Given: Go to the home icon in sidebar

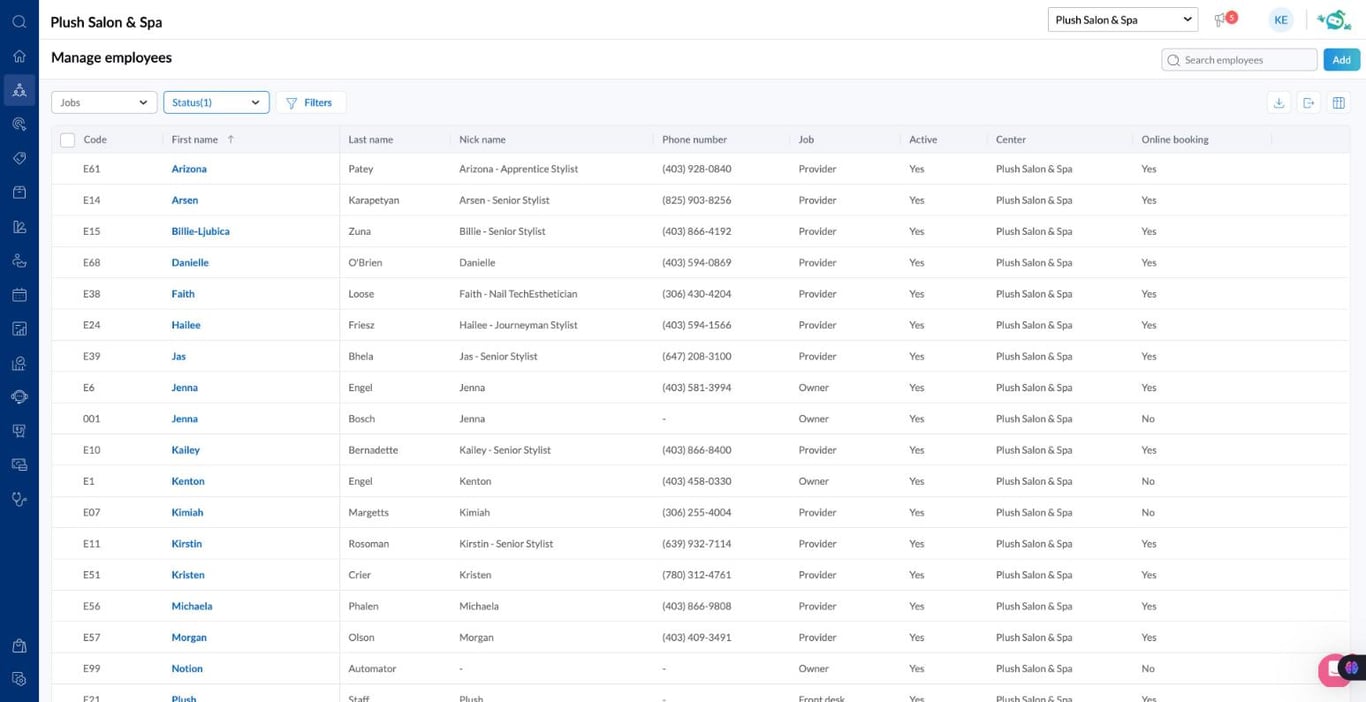Looking at the screenshot, I should [19, 56].
